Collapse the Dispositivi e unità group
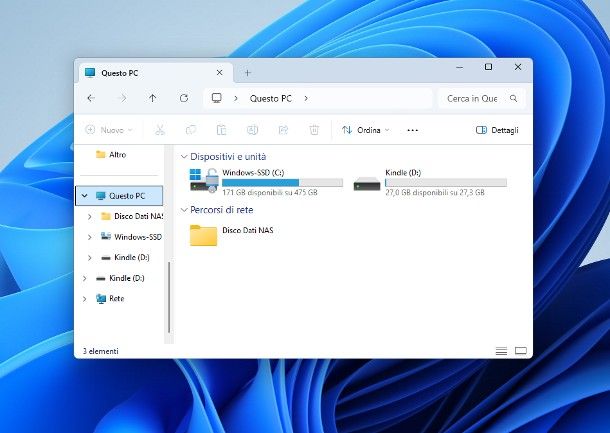The image size is (610, 433). tap(184, 157)
